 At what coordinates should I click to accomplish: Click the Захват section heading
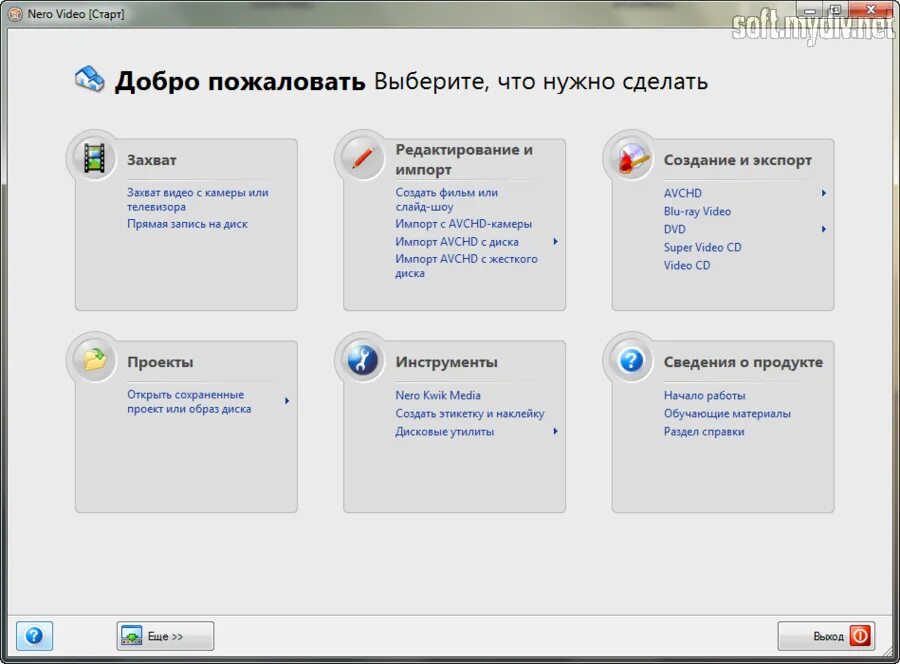(152, 160)
